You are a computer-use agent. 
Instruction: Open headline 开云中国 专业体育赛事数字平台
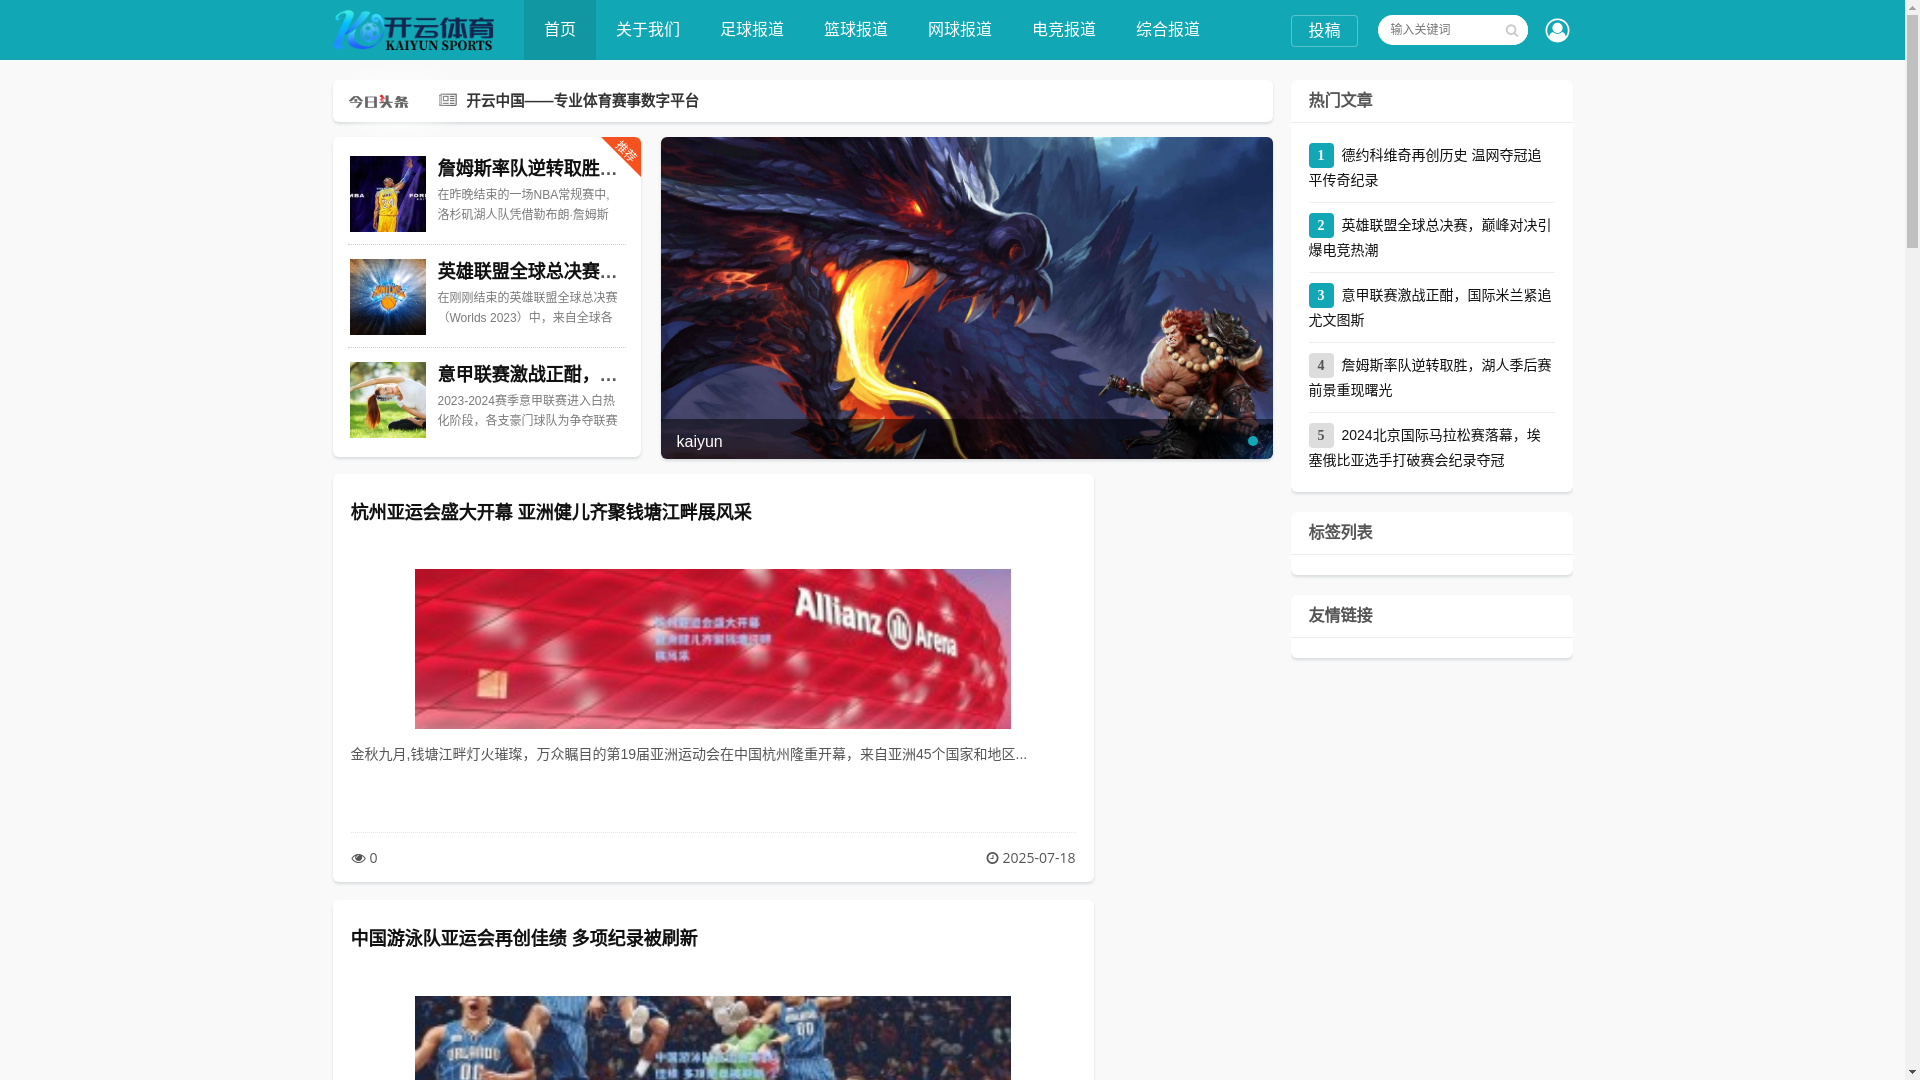(582, 101)
